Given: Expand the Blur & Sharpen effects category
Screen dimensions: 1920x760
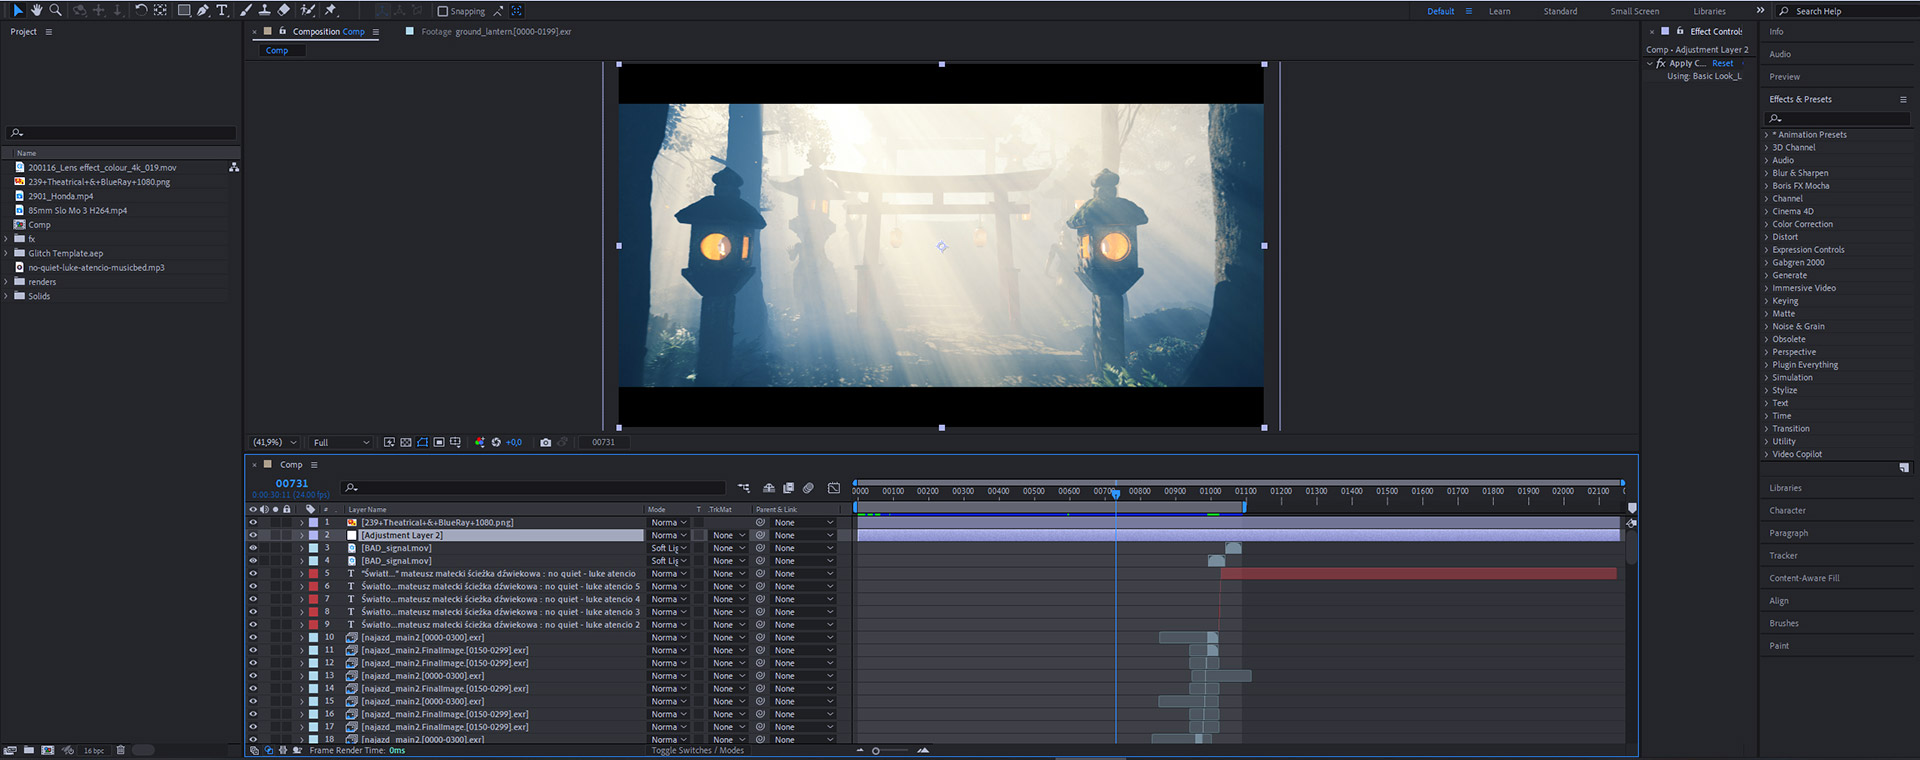Looking at the screenshot, I should 1767,173.
